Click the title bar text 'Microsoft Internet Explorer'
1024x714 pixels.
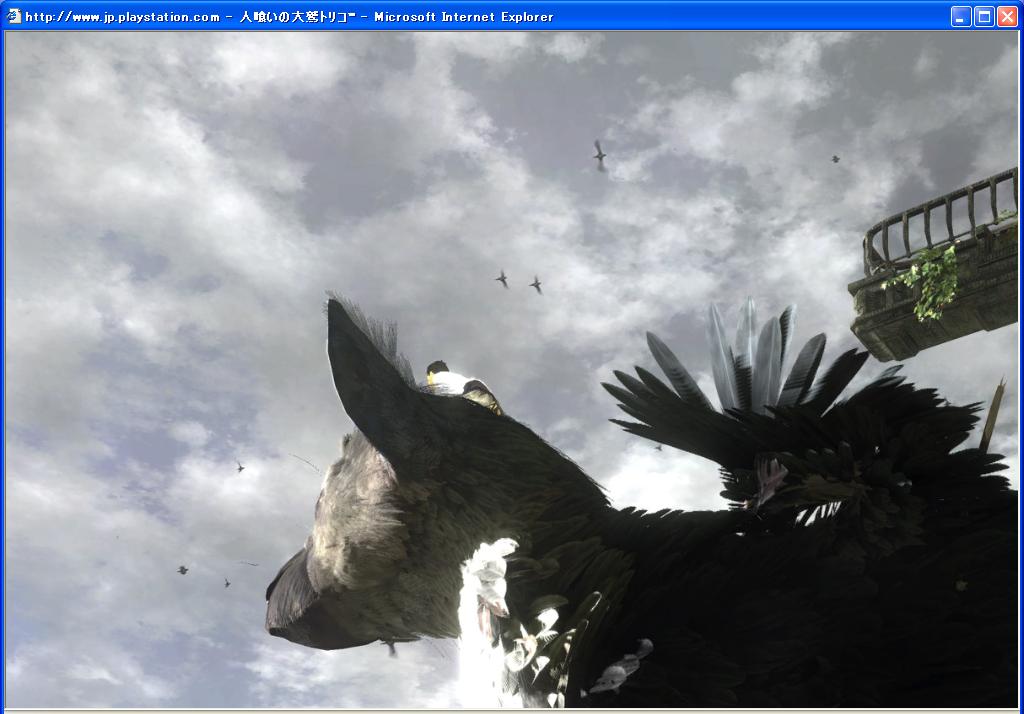(x=464, y=17)
